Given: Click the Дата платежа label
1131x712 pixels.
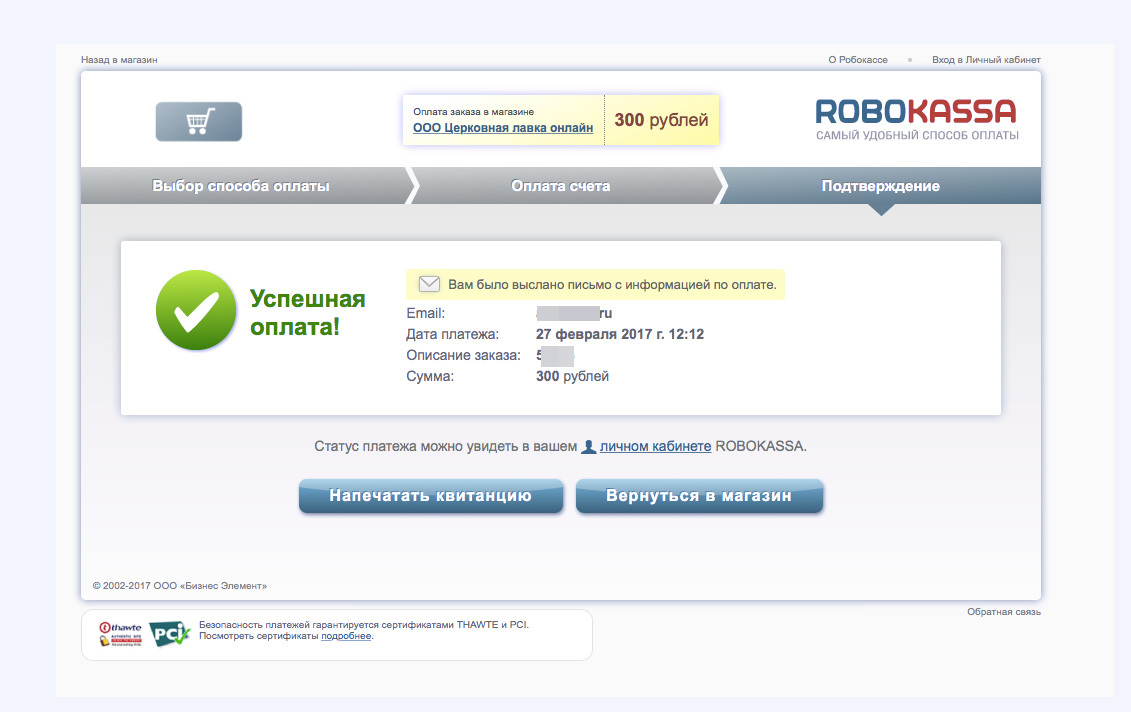Looking at the screenshot, I should pos(452,334).
